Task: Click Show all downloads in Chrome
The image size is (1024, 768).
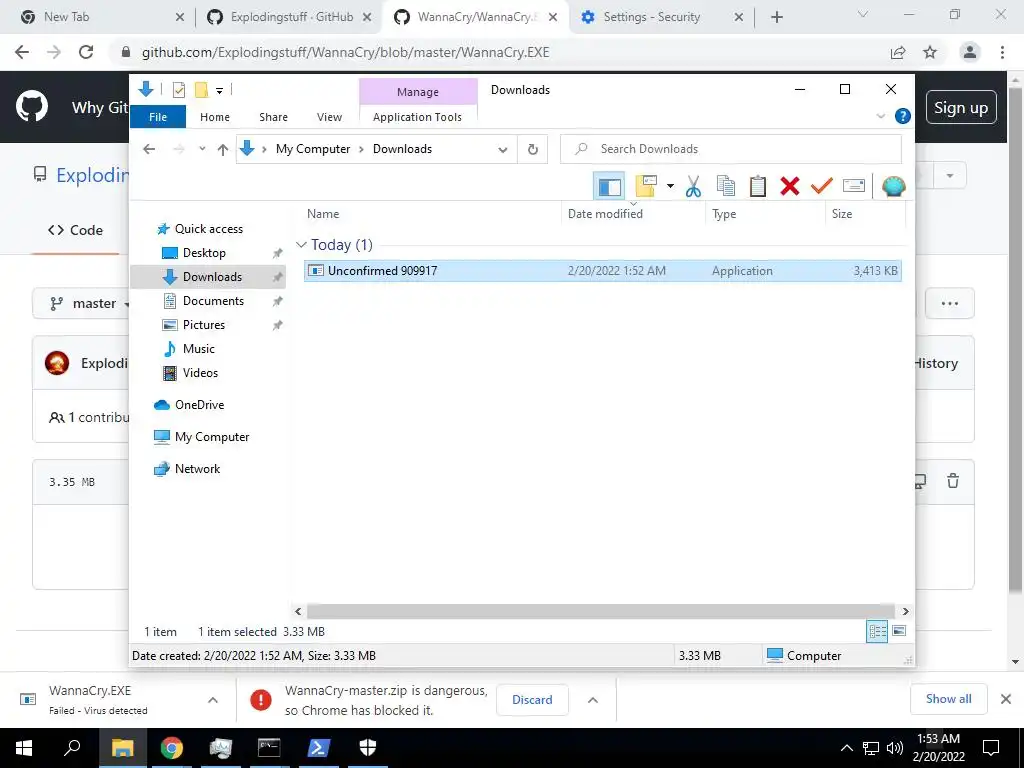Action: (948, 699)
